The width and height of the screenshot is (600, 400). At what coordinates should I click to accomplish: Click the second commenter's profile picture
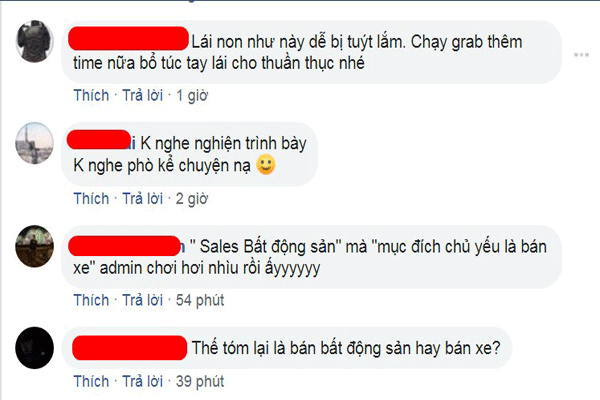pos(34,143)
